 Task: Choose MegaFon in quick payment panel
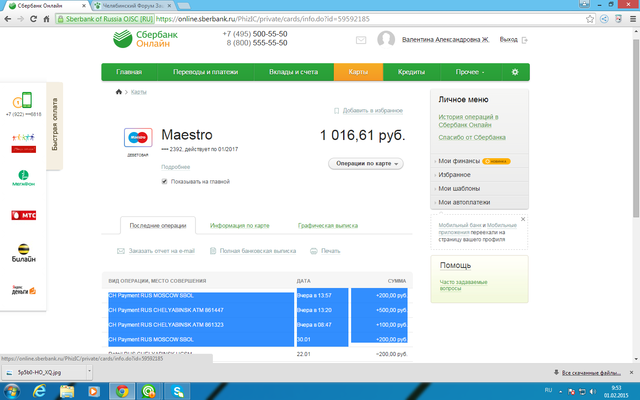click(23, 178)
